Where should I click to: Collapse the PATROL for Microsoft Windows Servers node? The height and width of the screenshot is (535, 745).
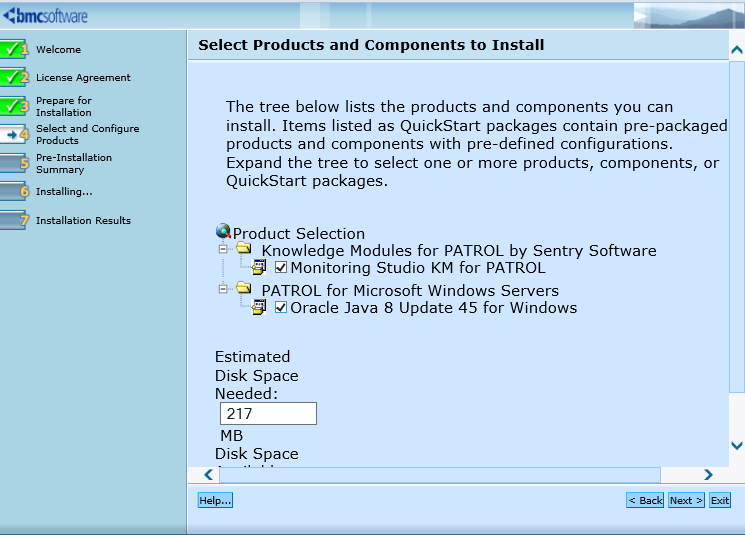click(223, 288)
